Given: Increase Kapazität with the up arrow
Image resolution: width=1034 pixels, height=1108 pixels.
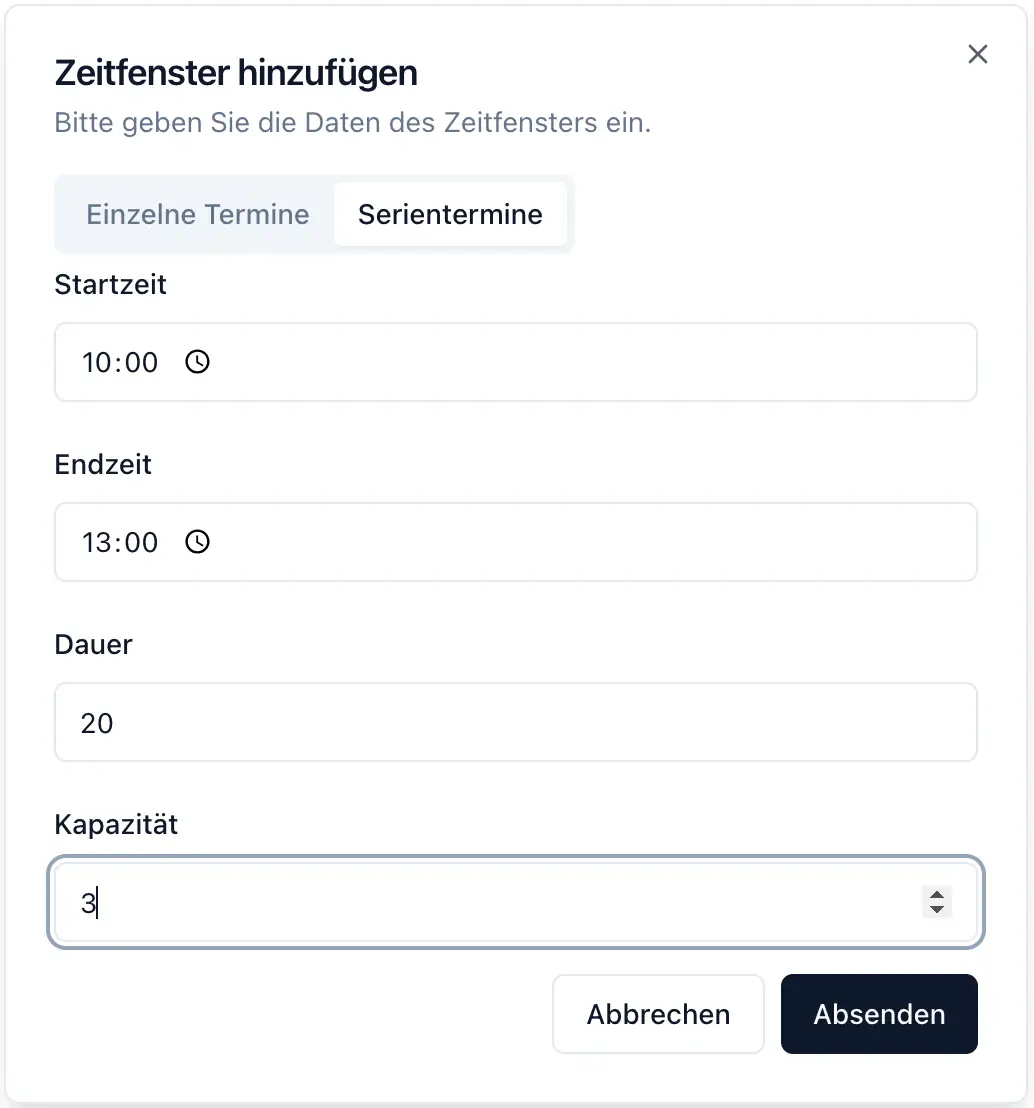Looking at the screenshot, I should click(x=937, y=894).
